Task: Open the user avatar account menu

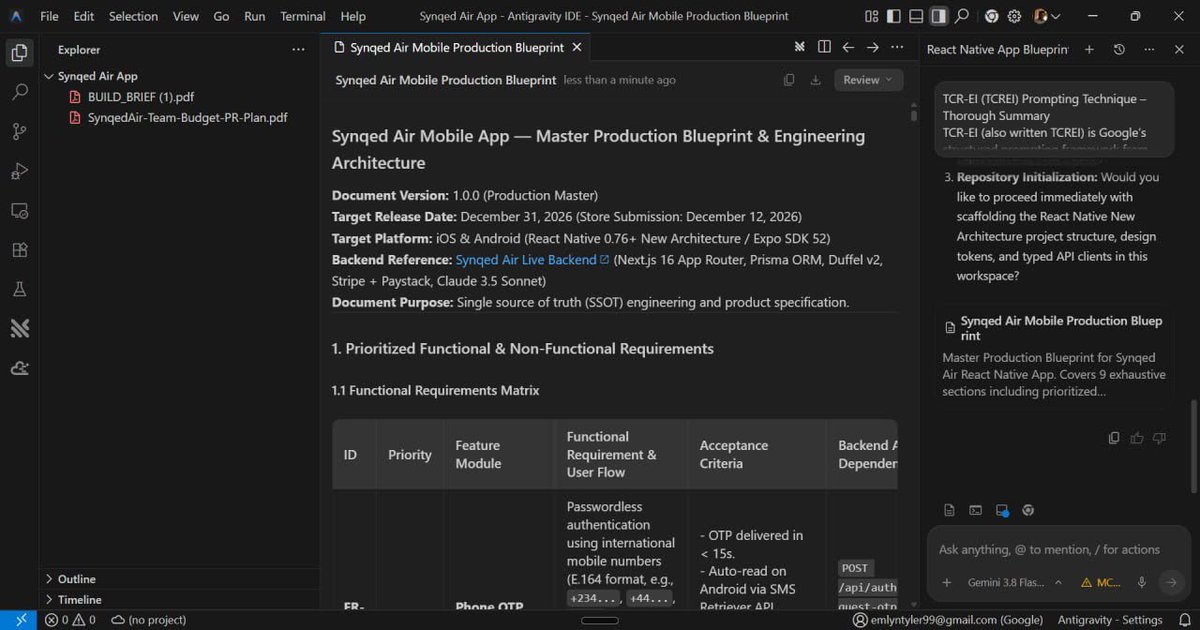Action: pos(1046,16)
